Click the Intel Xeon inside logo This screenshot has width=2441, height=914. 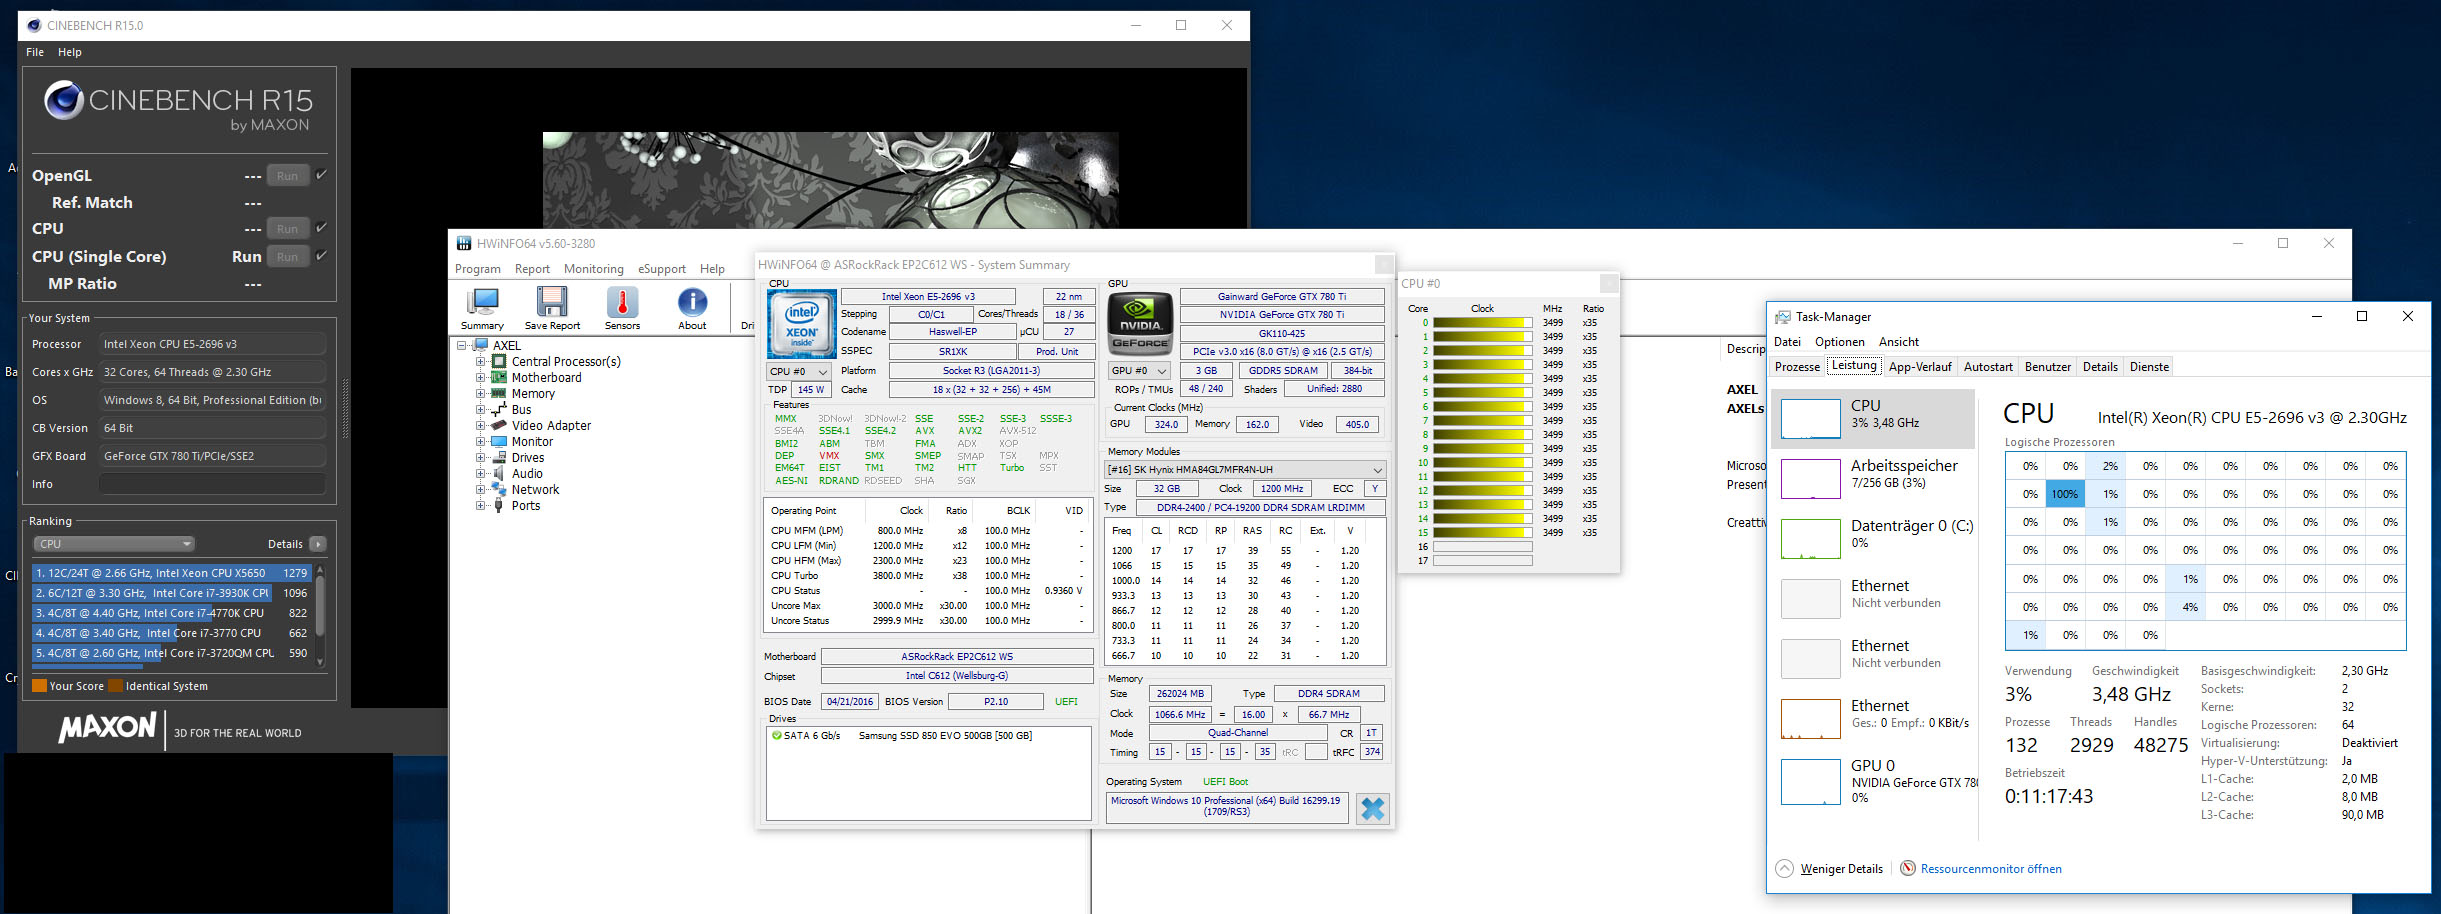[801, 324]
